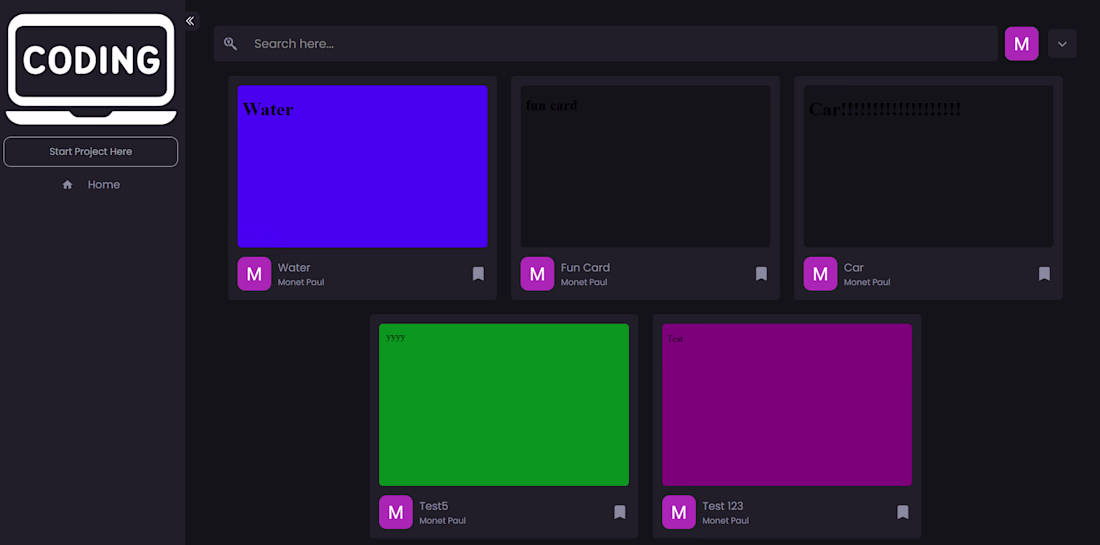This screenshot has height=545, width=1100.
Task: Open the dark fun card project preview
Action: pos(645,166)
